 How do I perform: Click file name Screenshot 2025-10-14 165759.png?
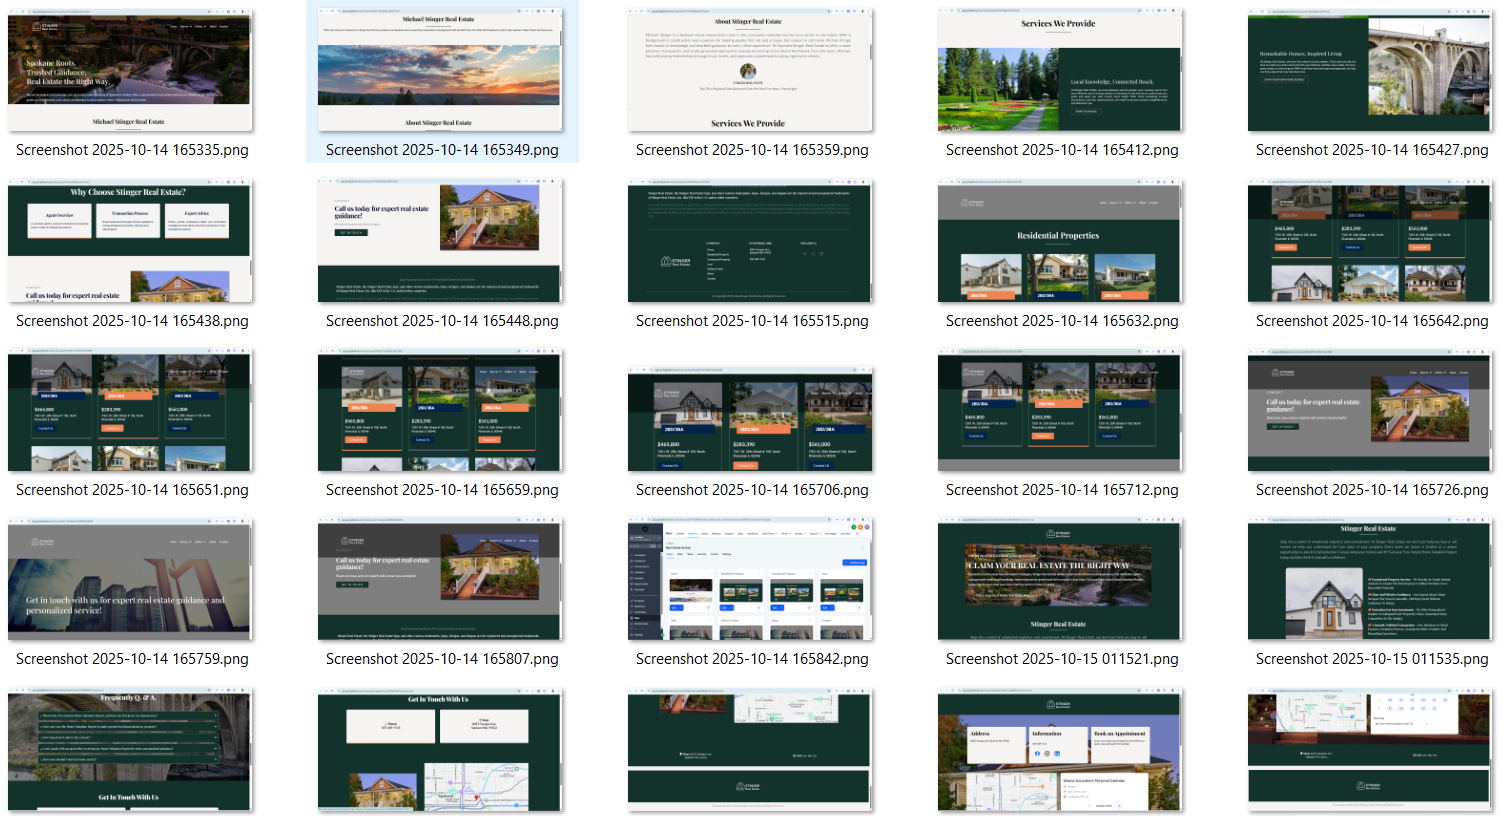[x=132, y=659]
